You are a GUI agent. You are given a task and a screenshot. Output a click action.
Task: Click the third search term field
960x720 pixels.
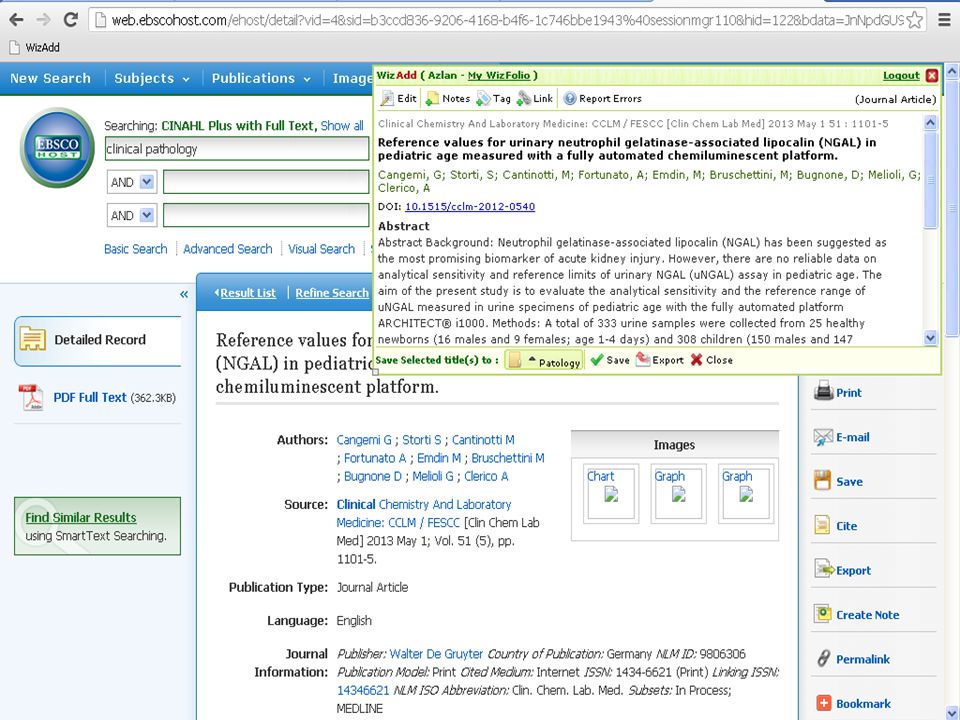266,215
